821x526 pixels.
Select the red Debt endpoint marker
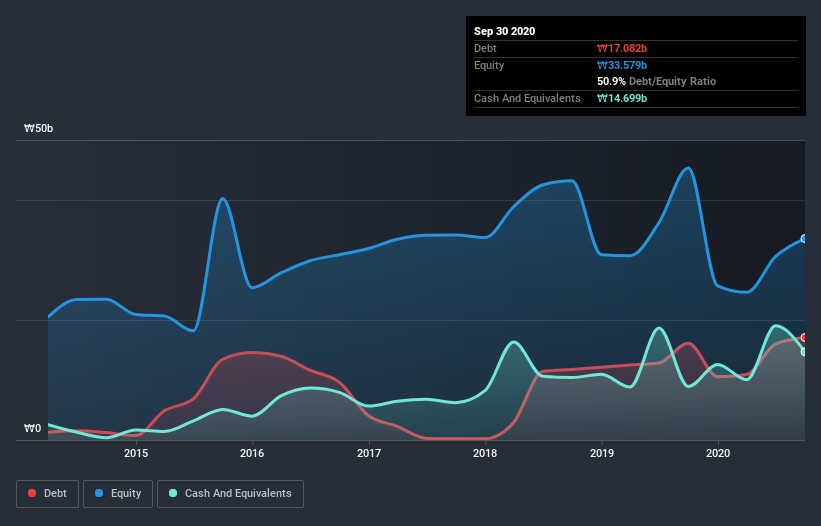click(804, 338)
